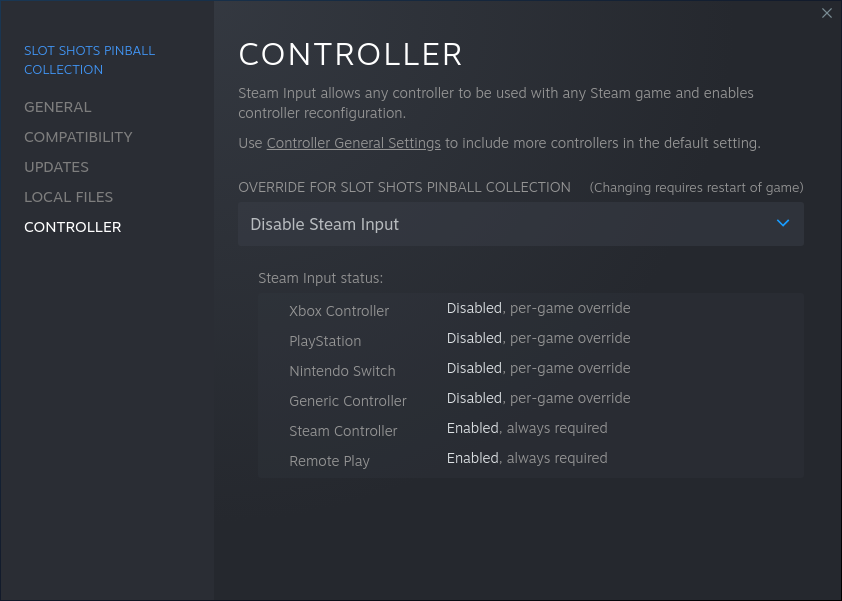Open the General settings tab
Image resolution: width=842 pixels, height=601 pixels.
click(58, 107)
